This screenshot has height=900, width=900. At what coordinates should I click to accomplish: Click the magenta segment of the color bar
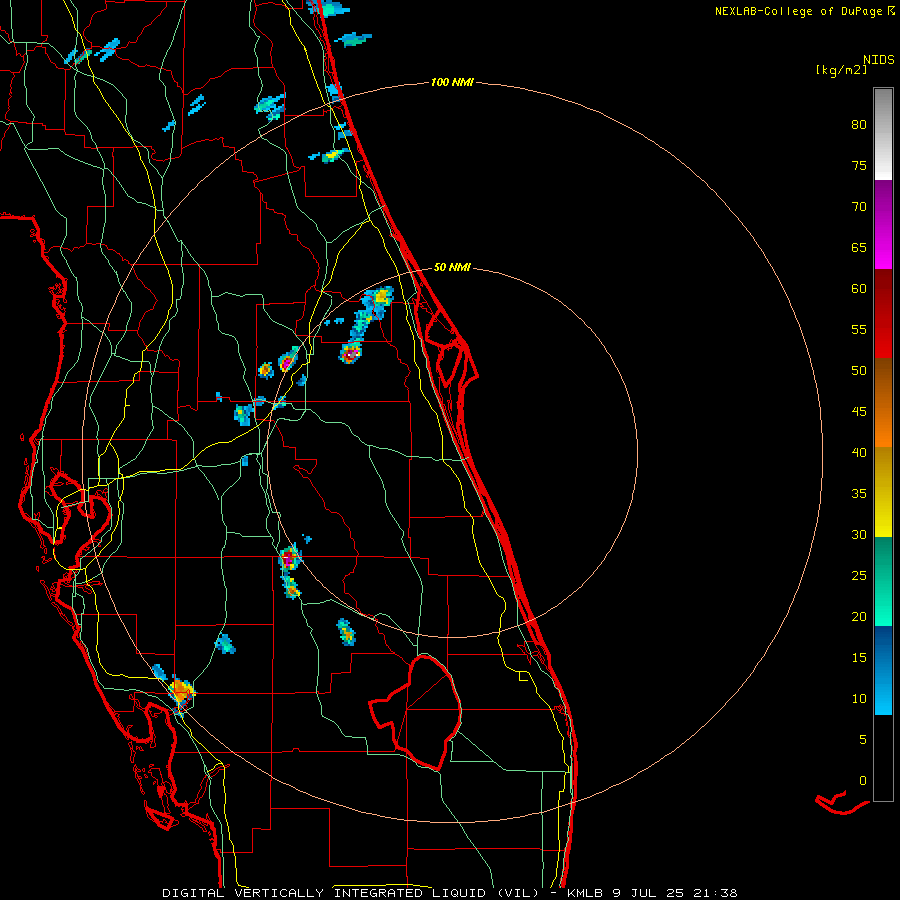[x=883, y=225]
